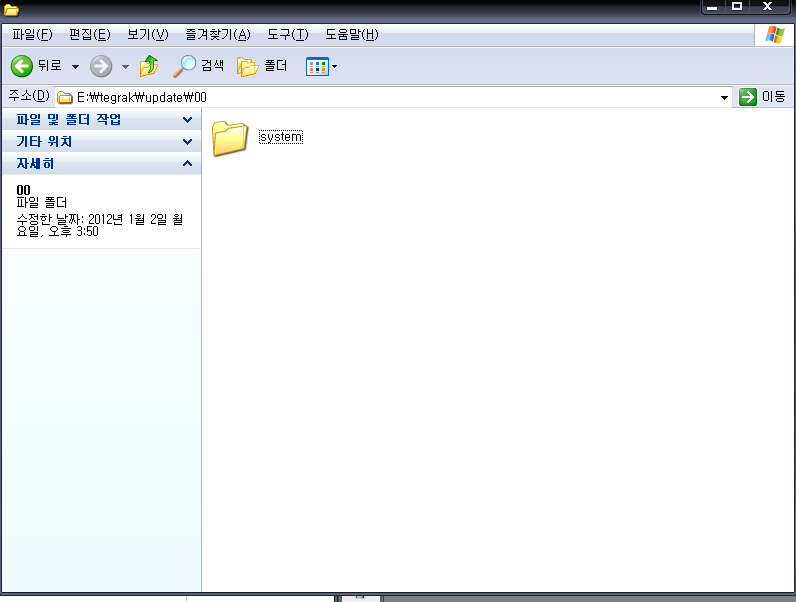Click the Views icon in toolbar
Viewport: 796px width, 602px height.
point(316,66)
